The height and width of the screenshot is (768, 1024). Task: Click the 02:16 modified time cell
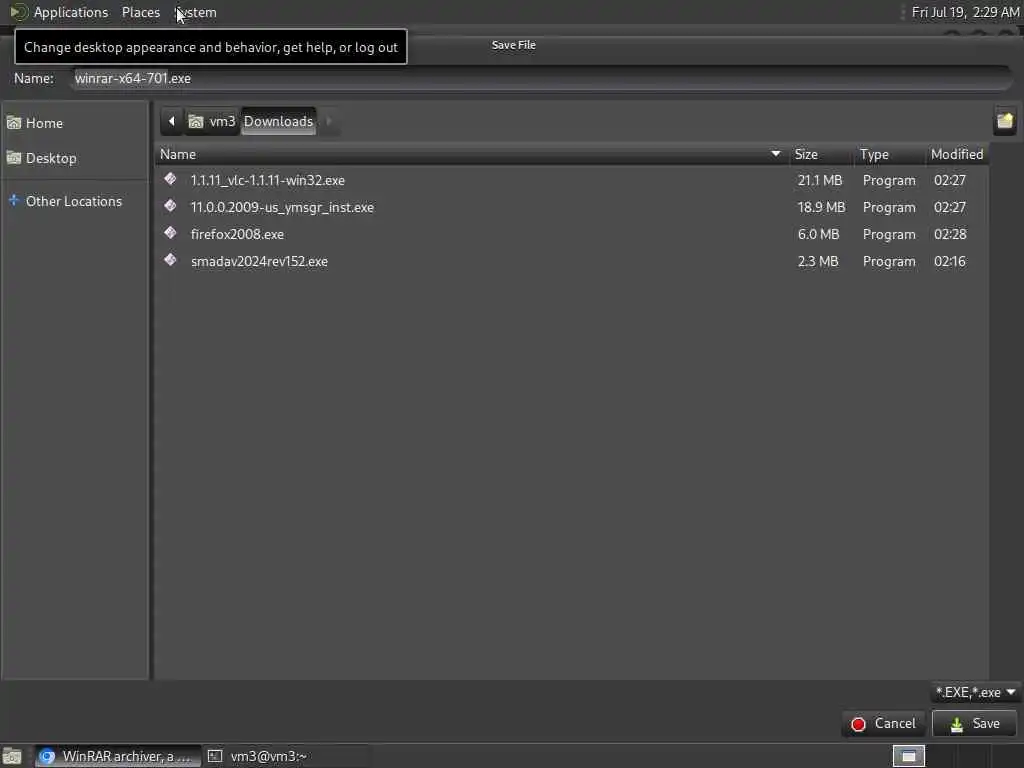950,261
